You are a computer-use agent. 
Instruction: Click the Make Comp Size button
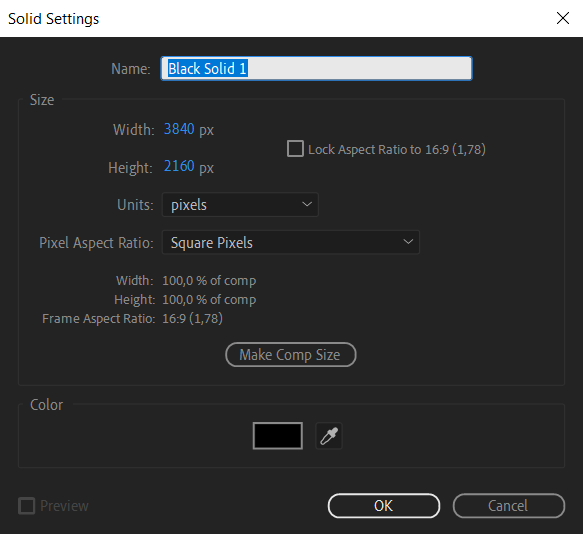click(x=291, y=355)
